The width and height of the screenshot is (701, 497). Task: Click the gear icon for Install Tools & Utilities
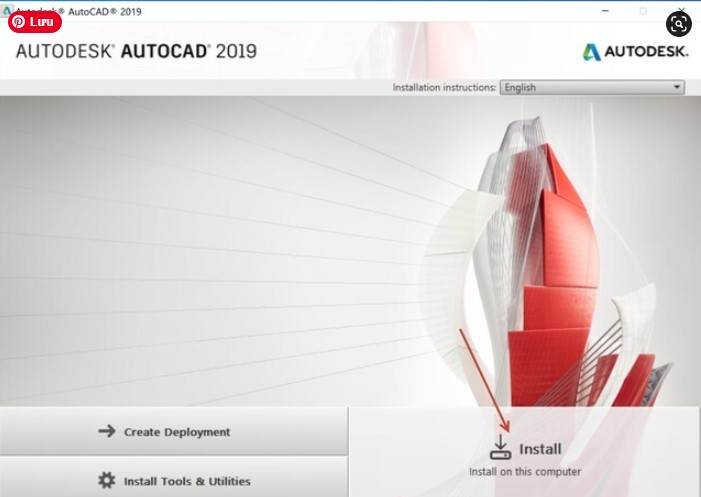pyautogui.click(x=106, y=480)
